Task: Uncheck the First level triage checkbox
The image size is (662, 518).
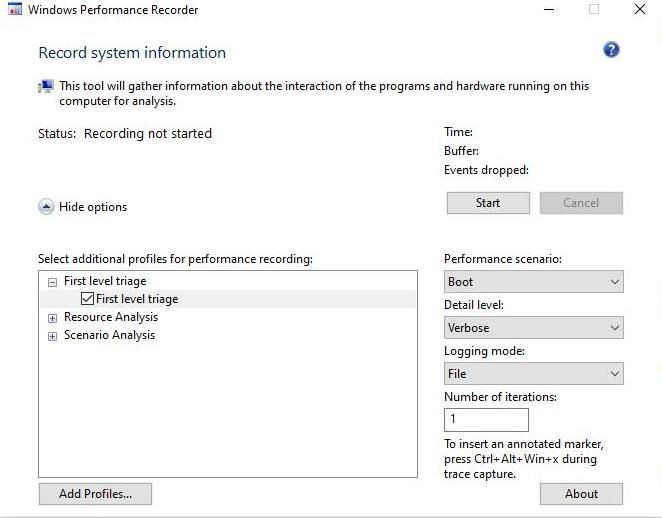Action: tap(87, 299)
